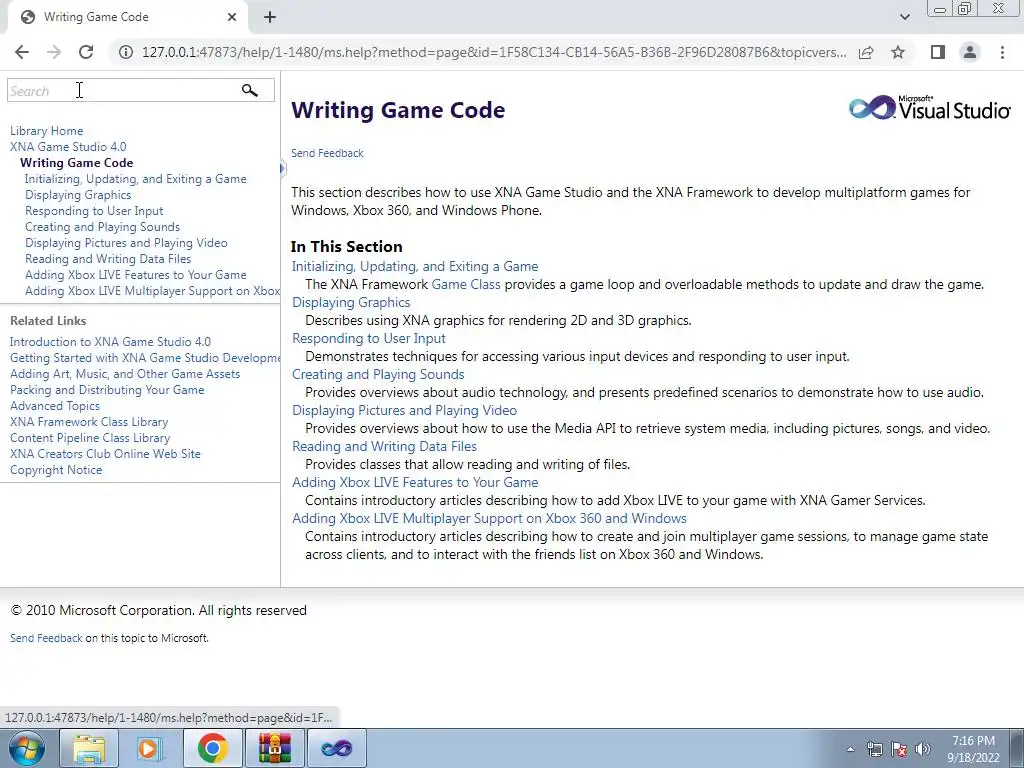1024x768 pixels.
Task: Open Reading and Writing Data Files in main content
Action: tap(384, 446)
